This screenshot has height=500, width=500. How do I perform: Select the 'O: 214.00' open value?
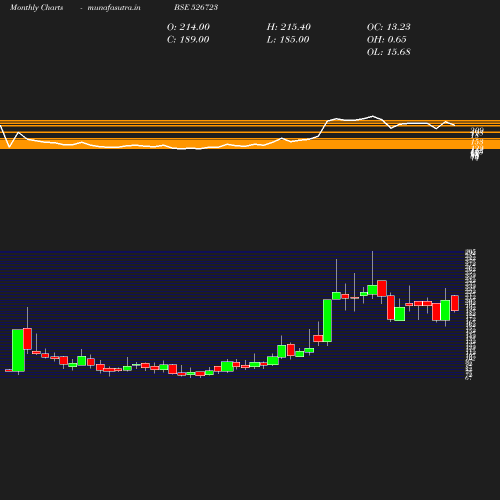pyautogui.click(x=188, y=27)
